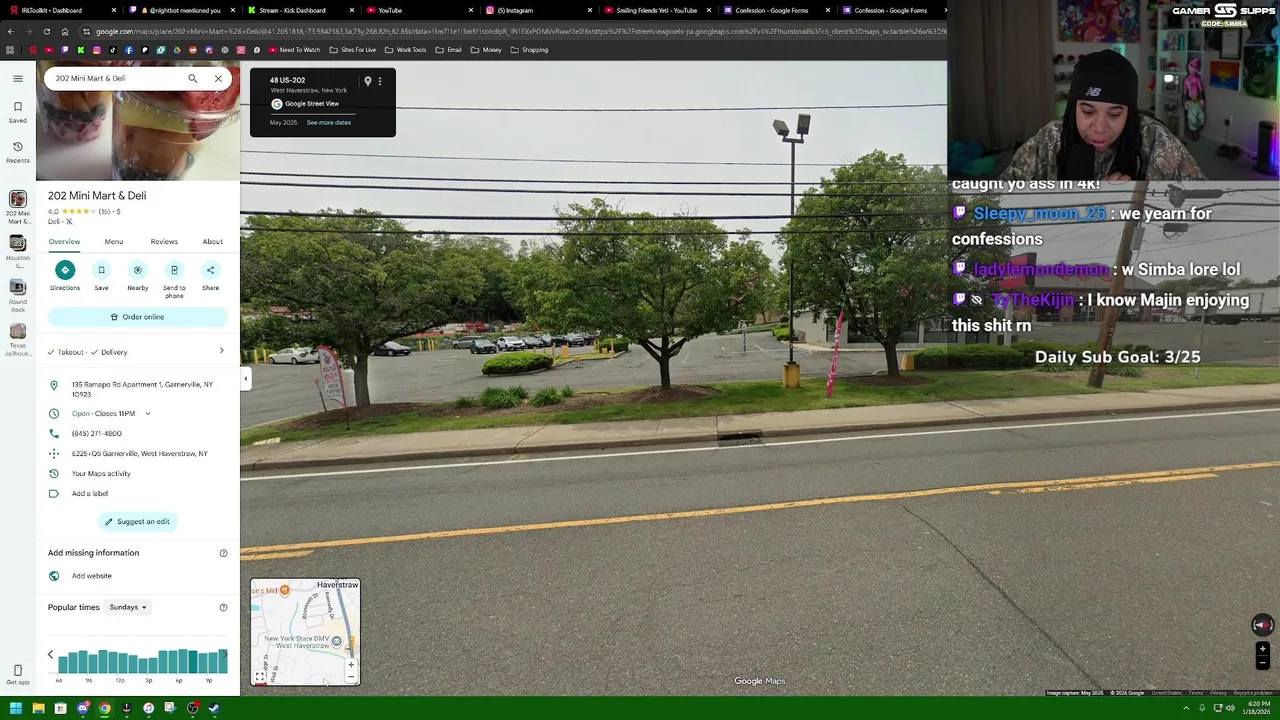Click the location pin icon in Street View card
The height and width of the screenshot is (720, 1280).
pyautogui.click(x=368, y=81)
